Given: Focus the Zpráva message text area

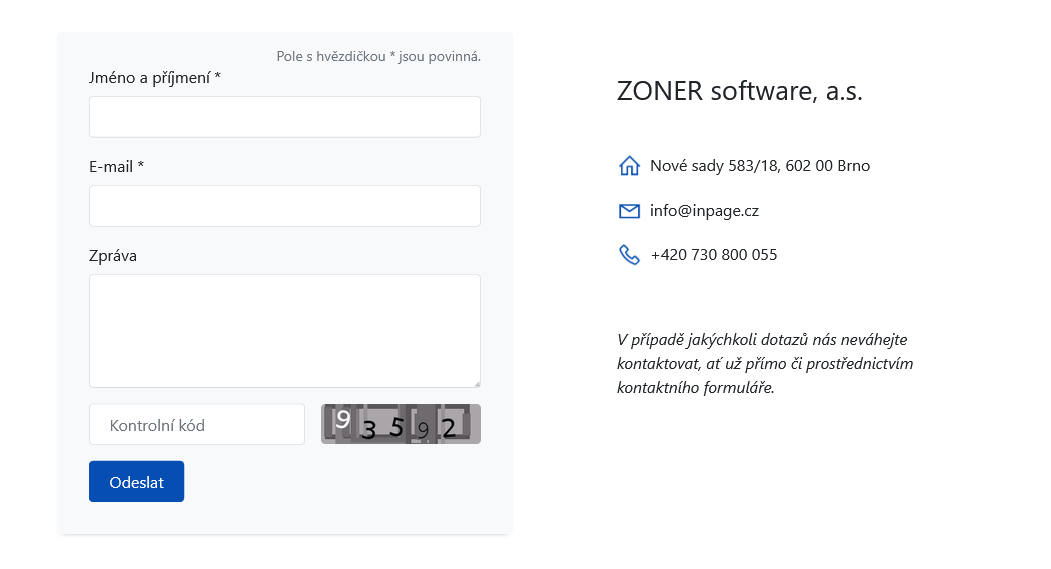Looking at the screenshot, I should pyautogui.click(x=285, y=330).
